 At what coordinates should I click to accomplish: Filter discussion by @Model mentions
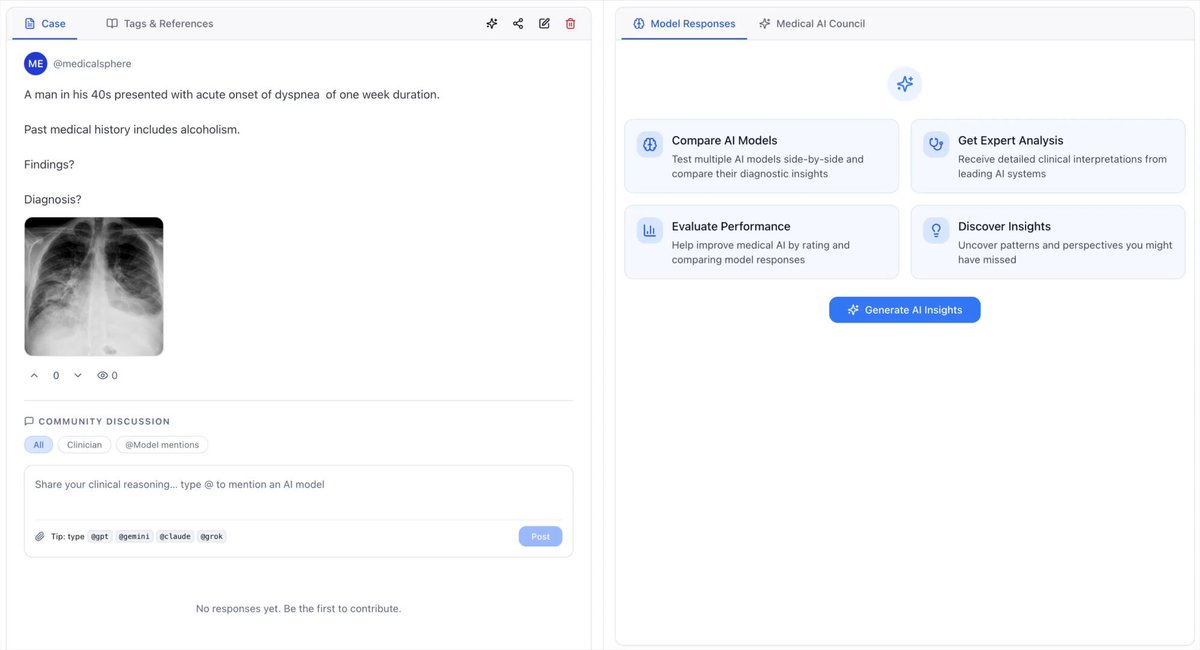[x=162, y=445]
